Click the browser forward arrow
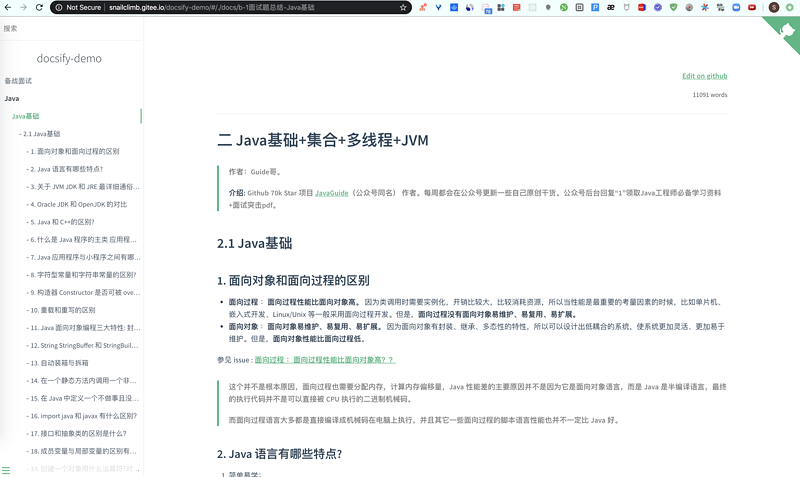This screenshot has width=800, height=477. [x=23, y=7]
